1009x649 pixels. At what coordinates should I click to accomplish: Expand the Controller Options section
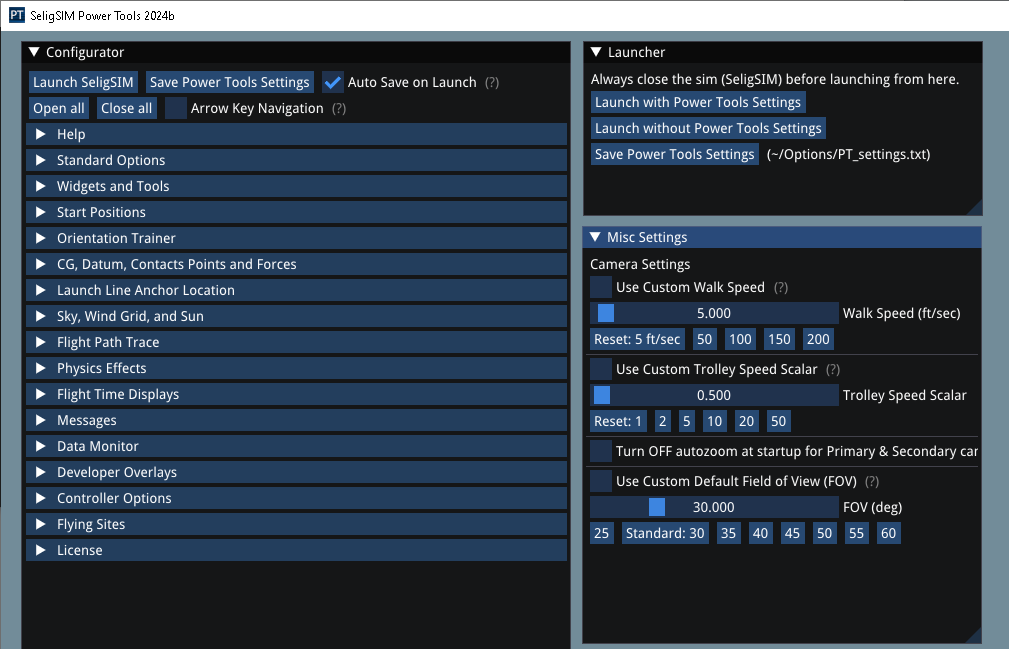tap(297, 498)
